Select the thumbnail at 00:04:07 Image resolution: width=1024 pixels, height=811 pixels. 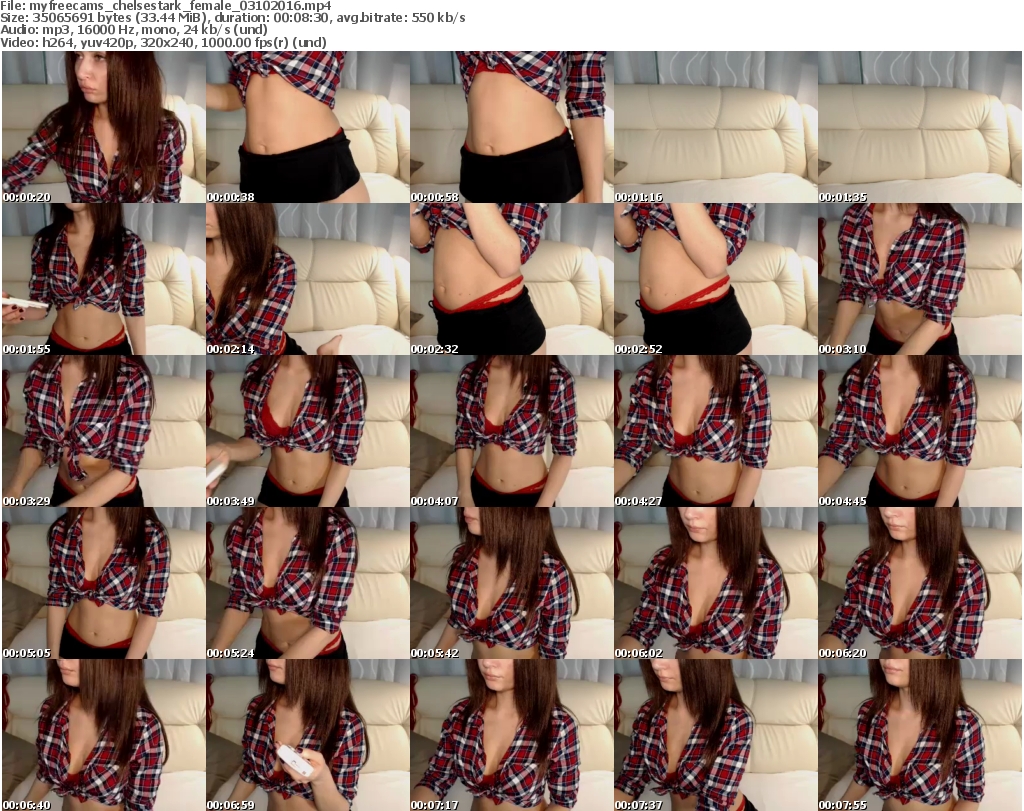tap(512, 432)
